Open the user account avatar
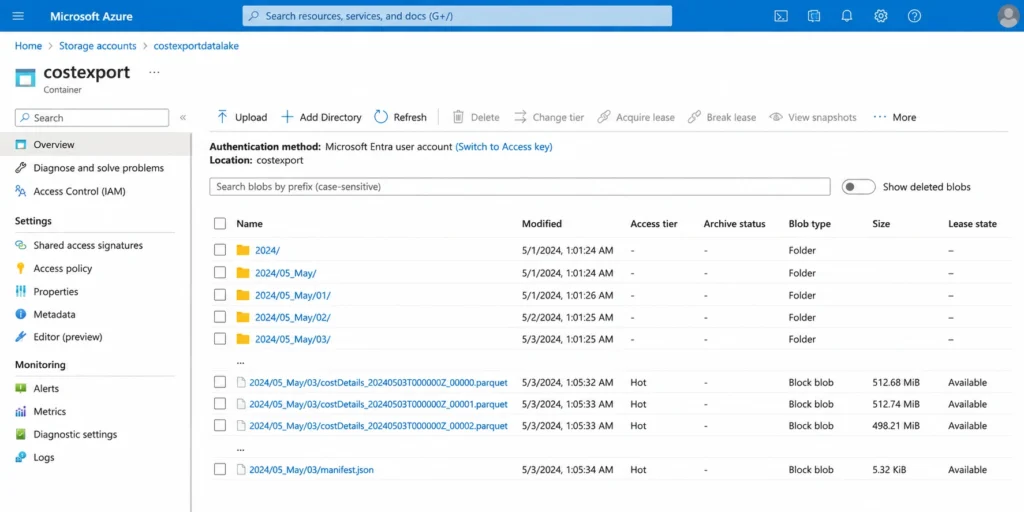 pos(1008,16)
